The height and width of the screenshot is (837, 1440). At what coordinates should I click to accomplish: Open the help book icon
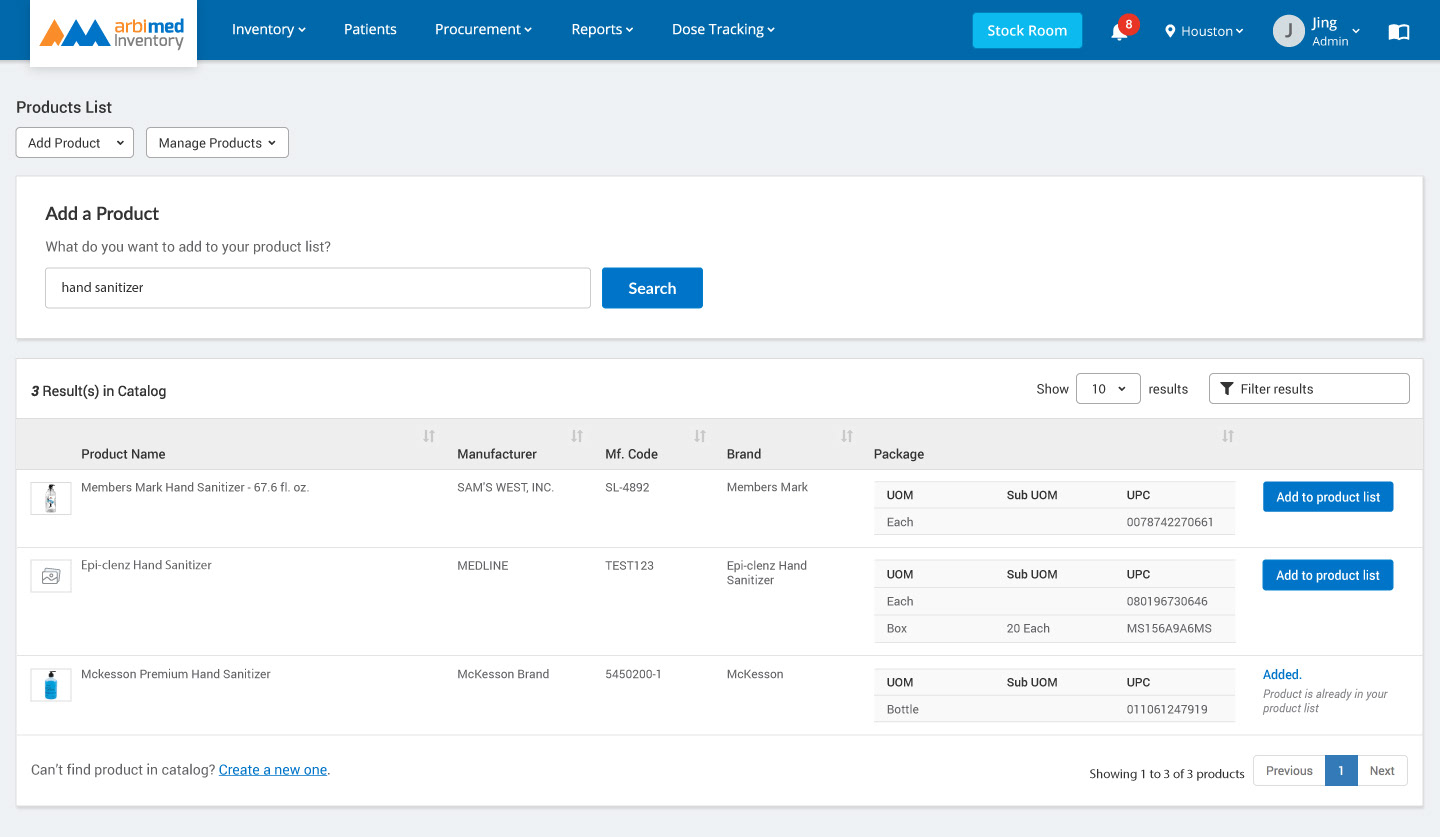(1399, 32)
